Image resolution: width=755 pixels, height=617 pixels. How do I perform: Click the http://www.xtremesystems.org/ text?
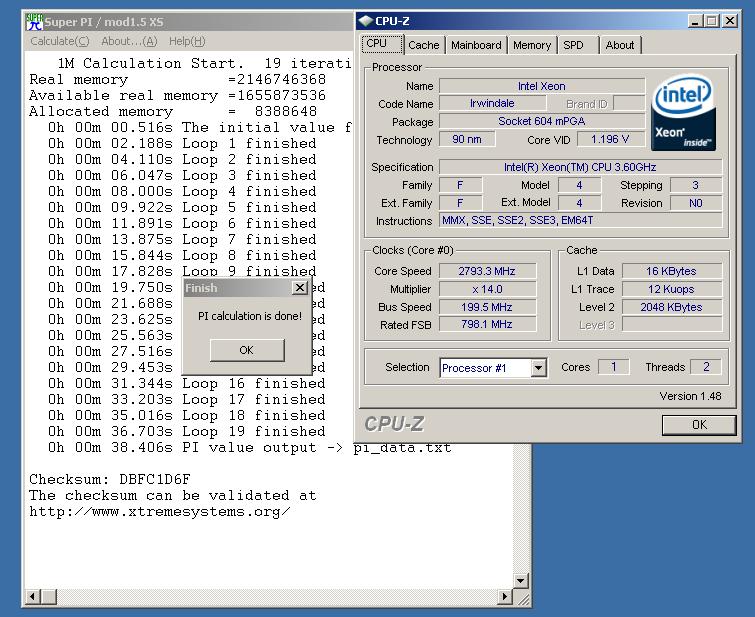coord(160,512)
